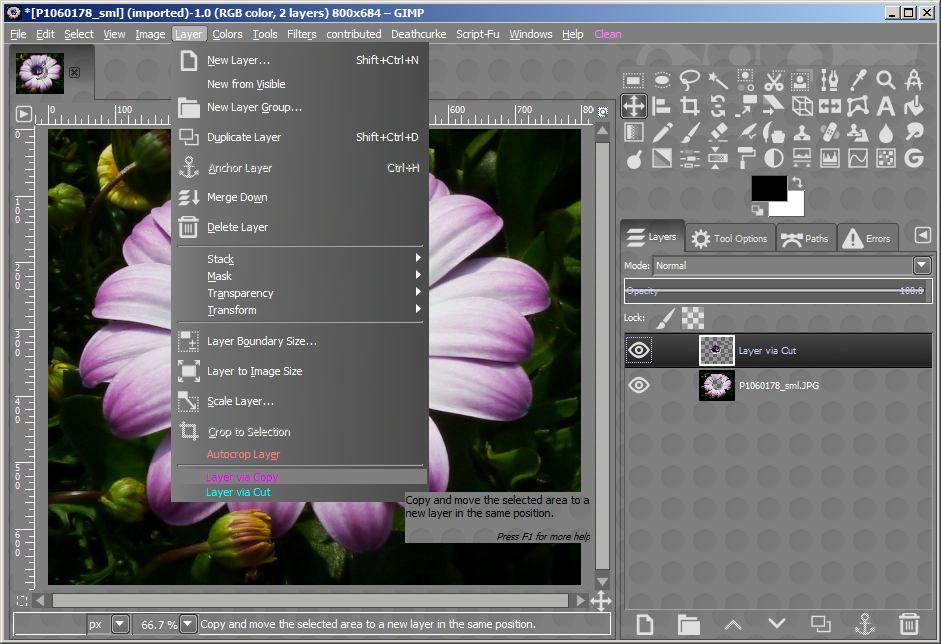
Task: Select the Crop tool in toolbox
Action: (690, 106)
